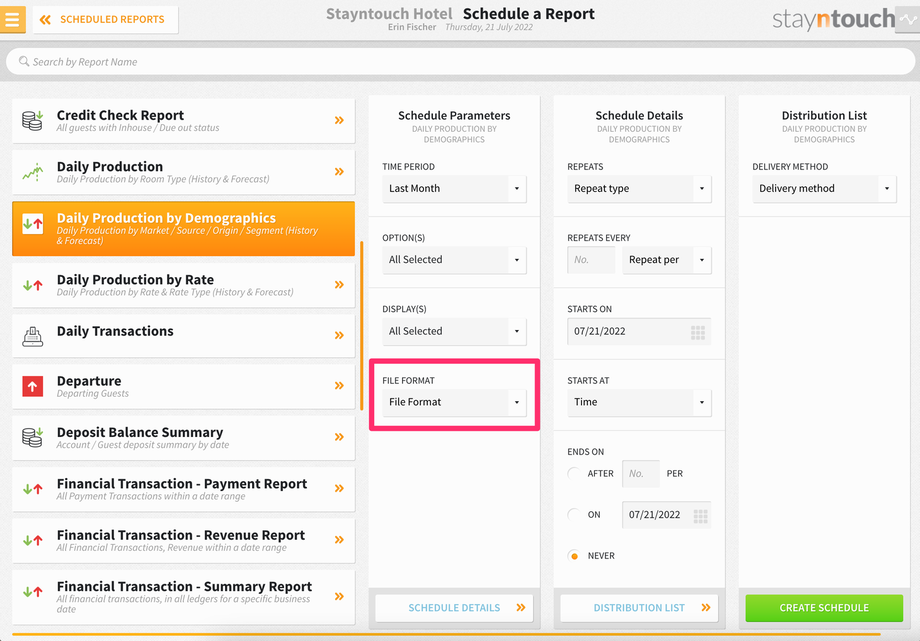920x641 pixels.
Task: Select the Credit Check Report item
Action: (183, 120)
